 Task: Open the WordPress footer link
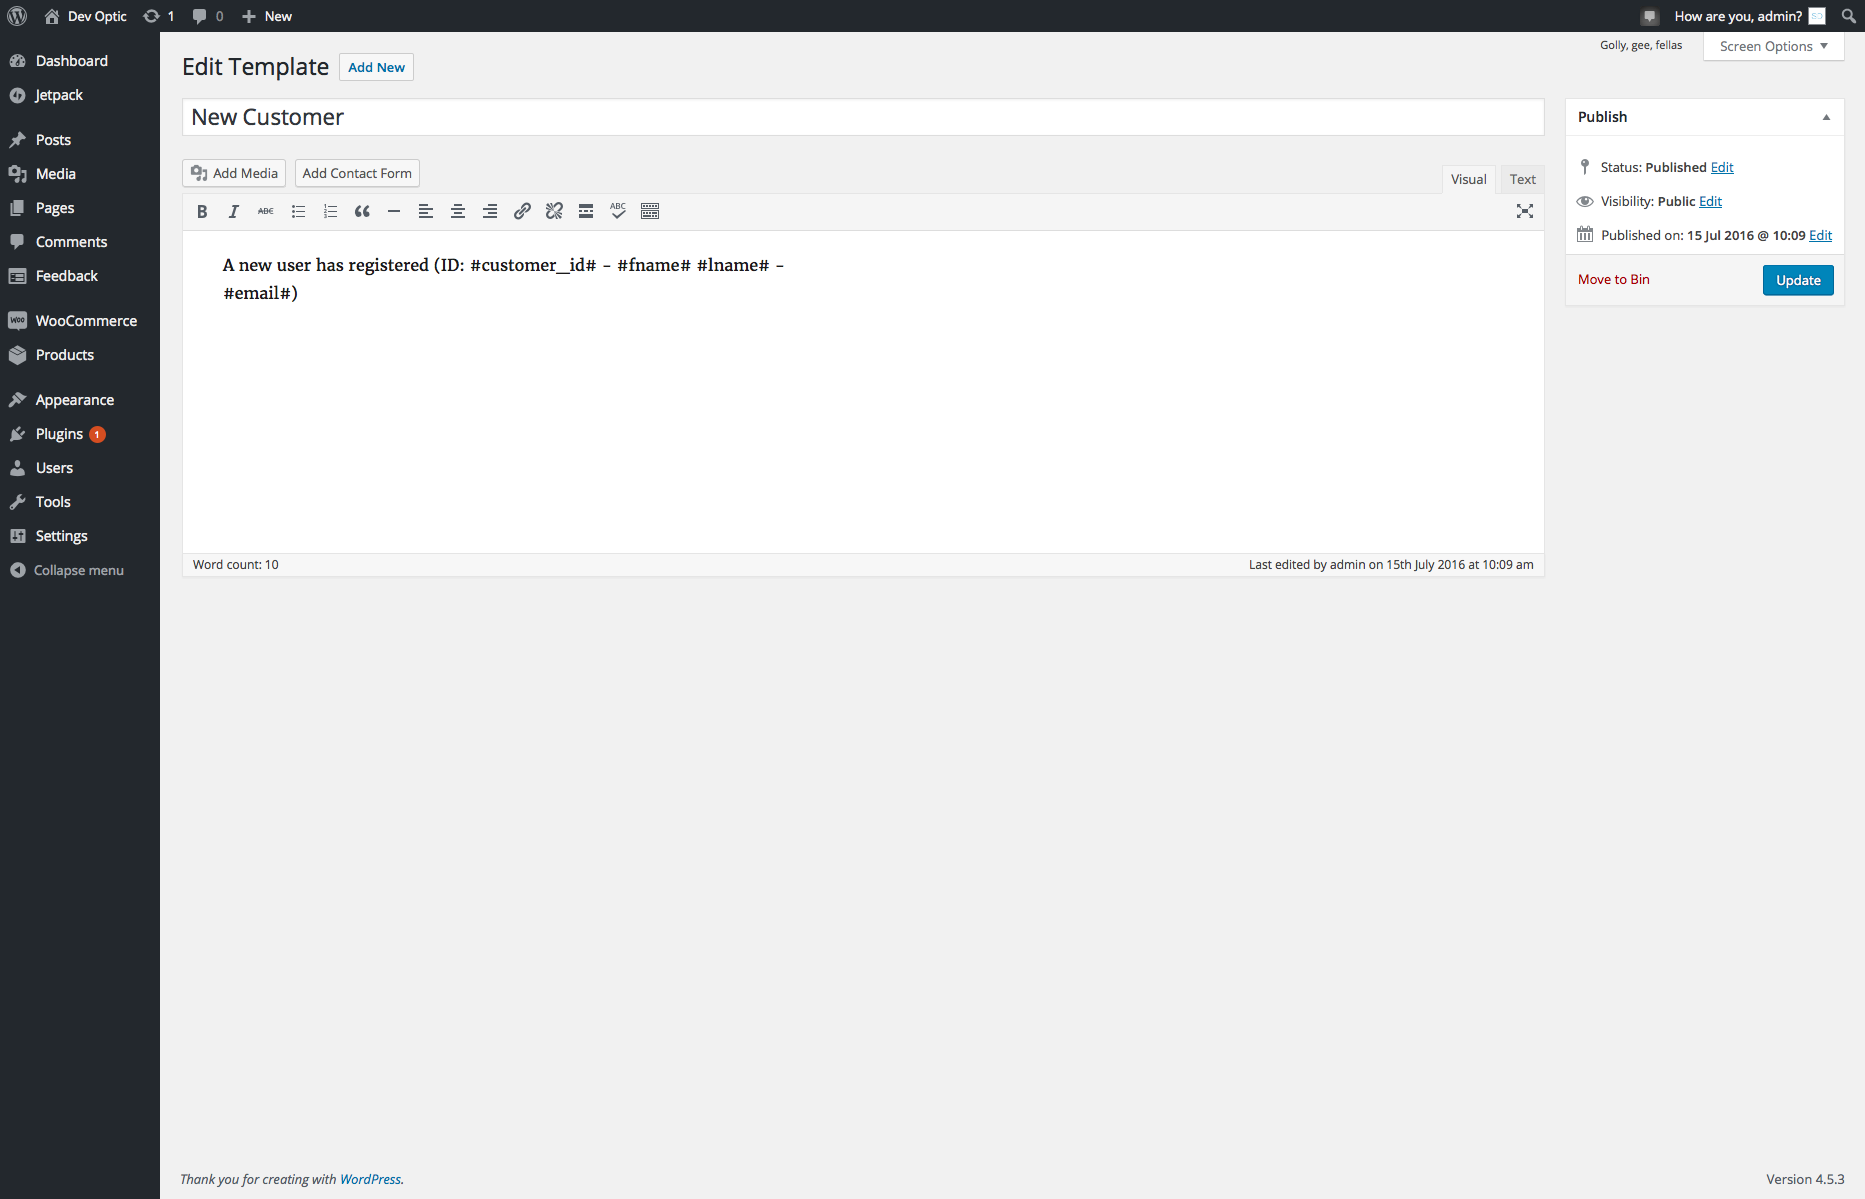coord(370,1179)
